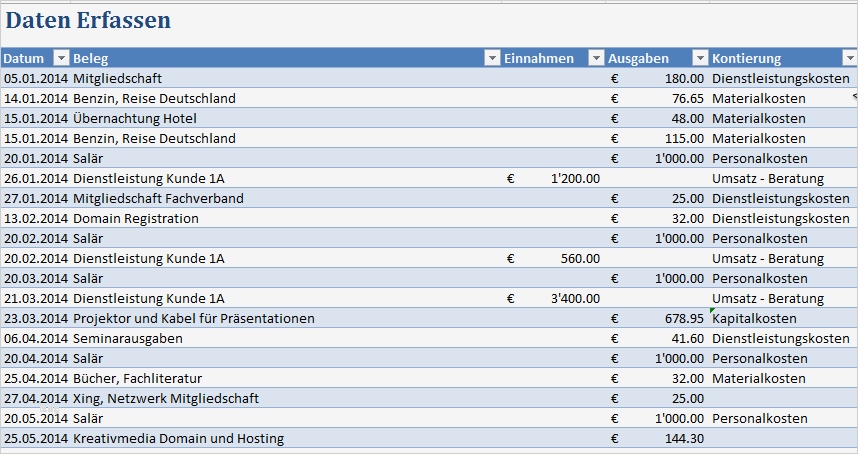Click the Kreativmedia Domain und Hosting cell
This screenshot has width=858, height=454.
coord(179,438)
